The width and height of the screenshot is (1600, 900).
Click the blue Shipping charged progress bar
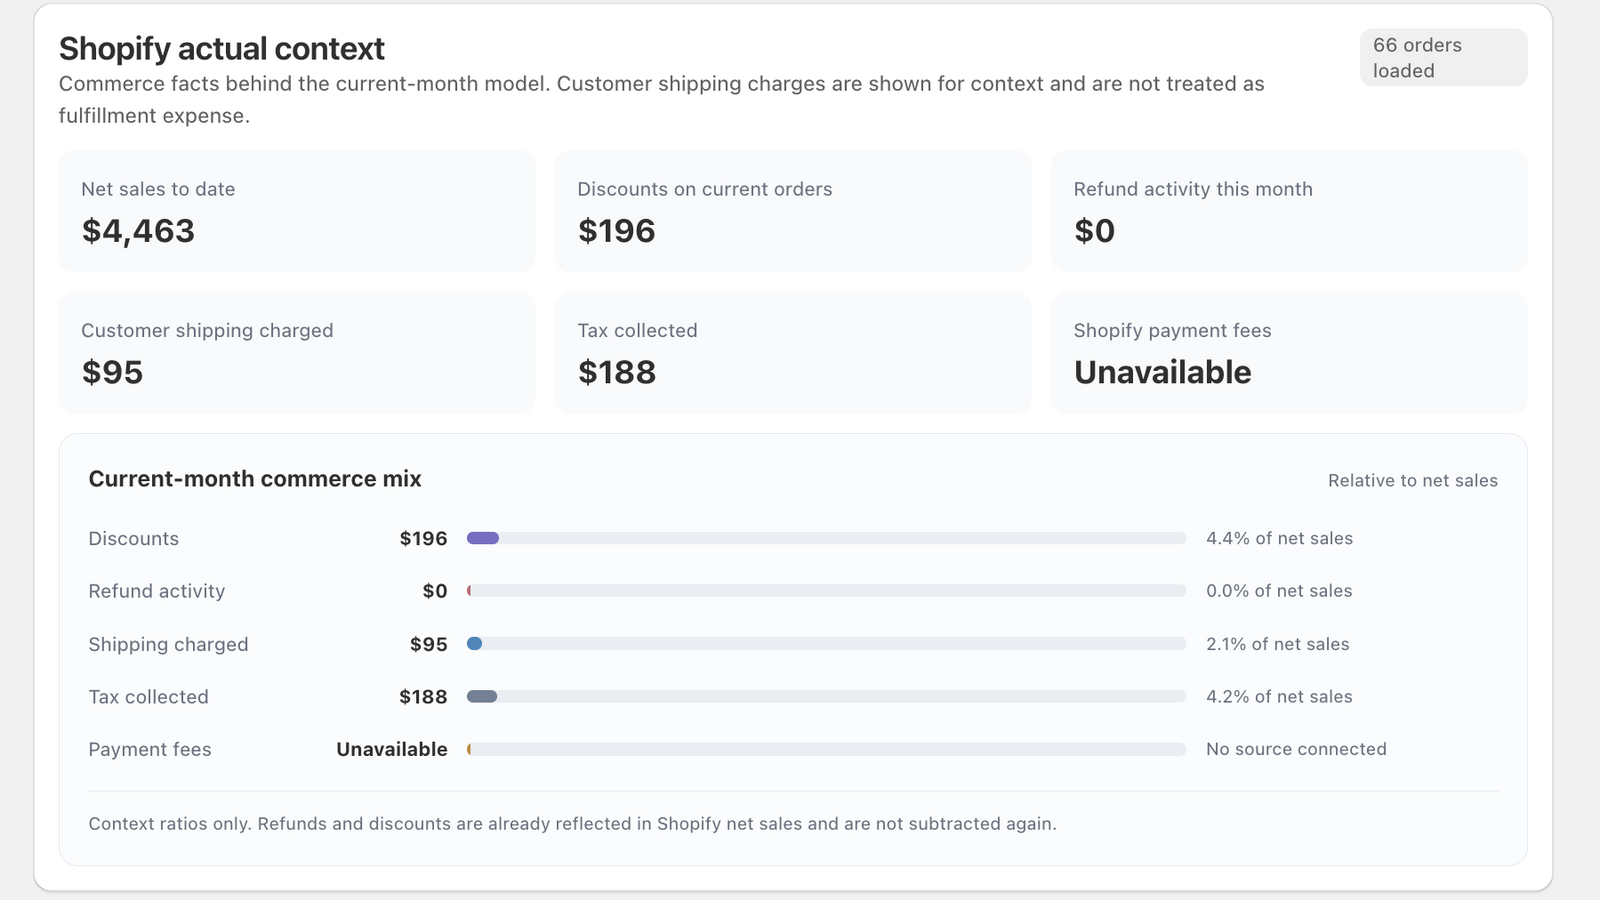(x=826, y=644)
